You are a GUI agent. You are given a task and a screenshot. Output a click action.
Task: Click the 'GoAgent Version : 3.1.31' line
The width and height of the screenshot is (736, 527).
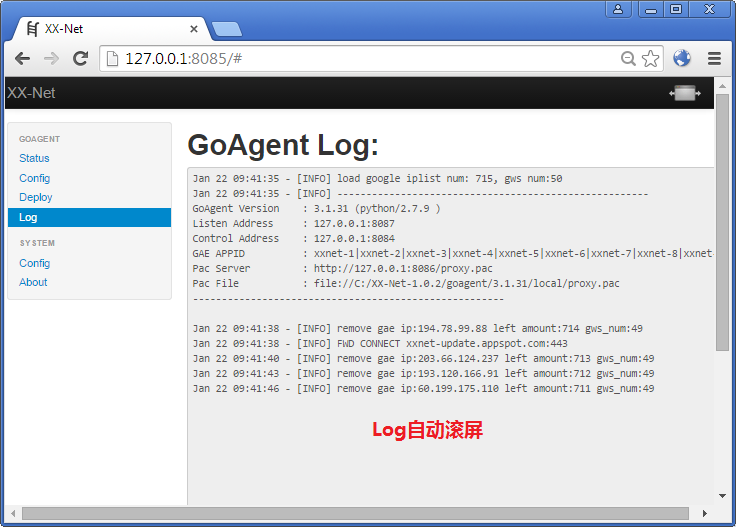[x=316, y=208]
